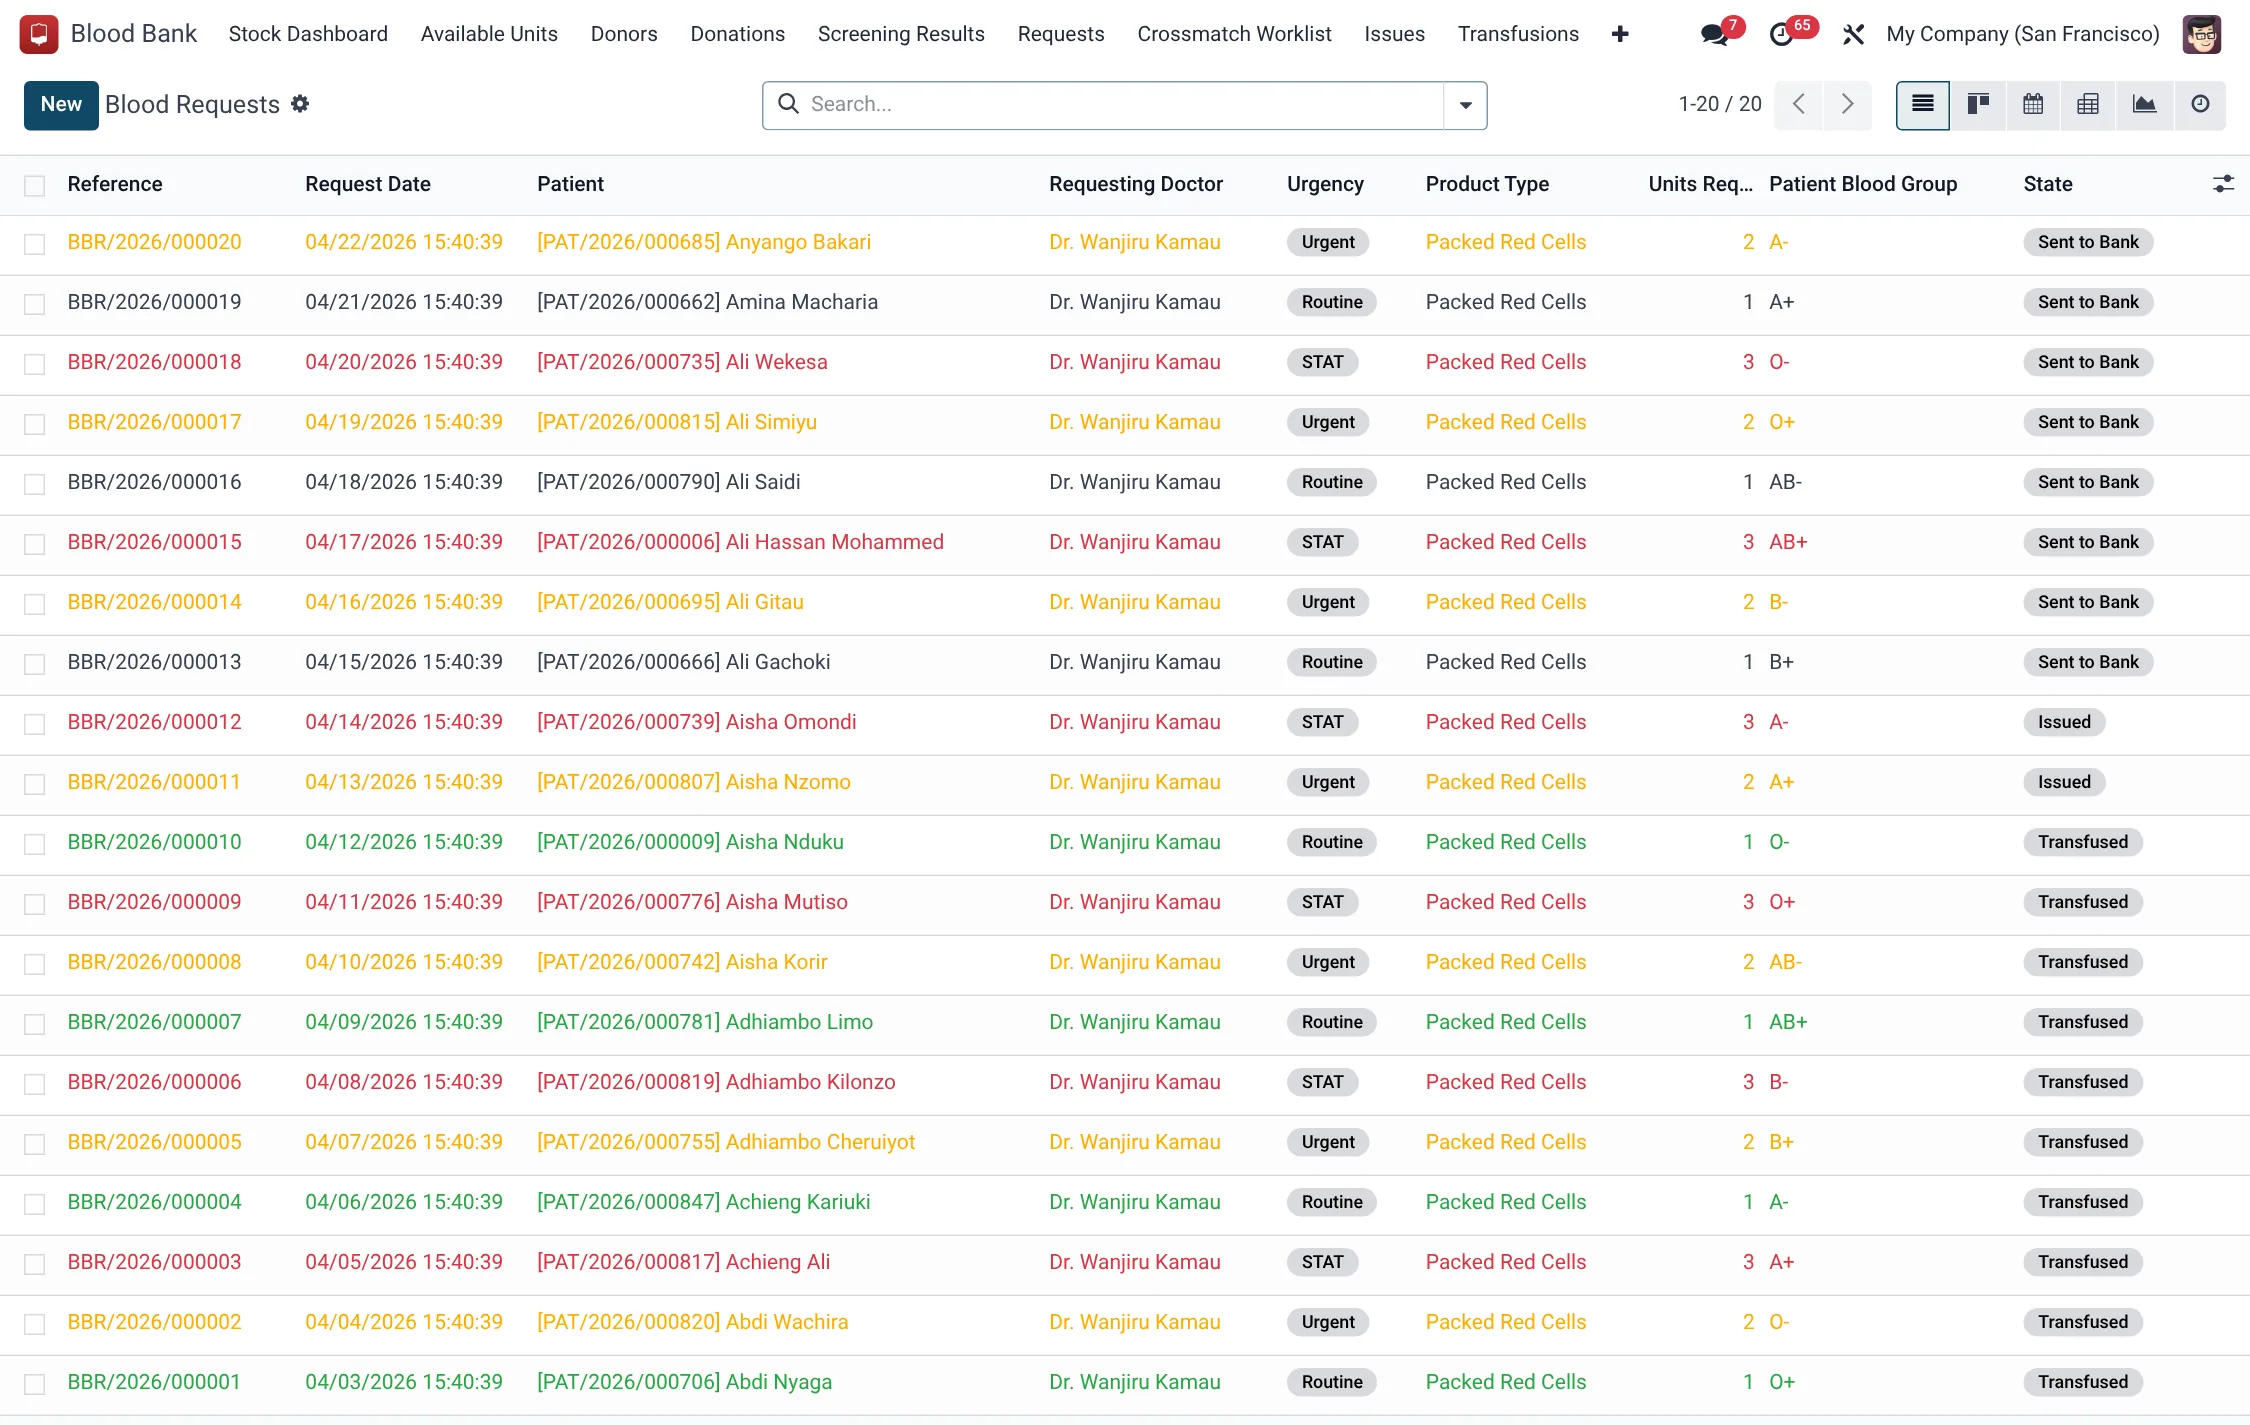Sort by the Request Date column header

[368, 184]
